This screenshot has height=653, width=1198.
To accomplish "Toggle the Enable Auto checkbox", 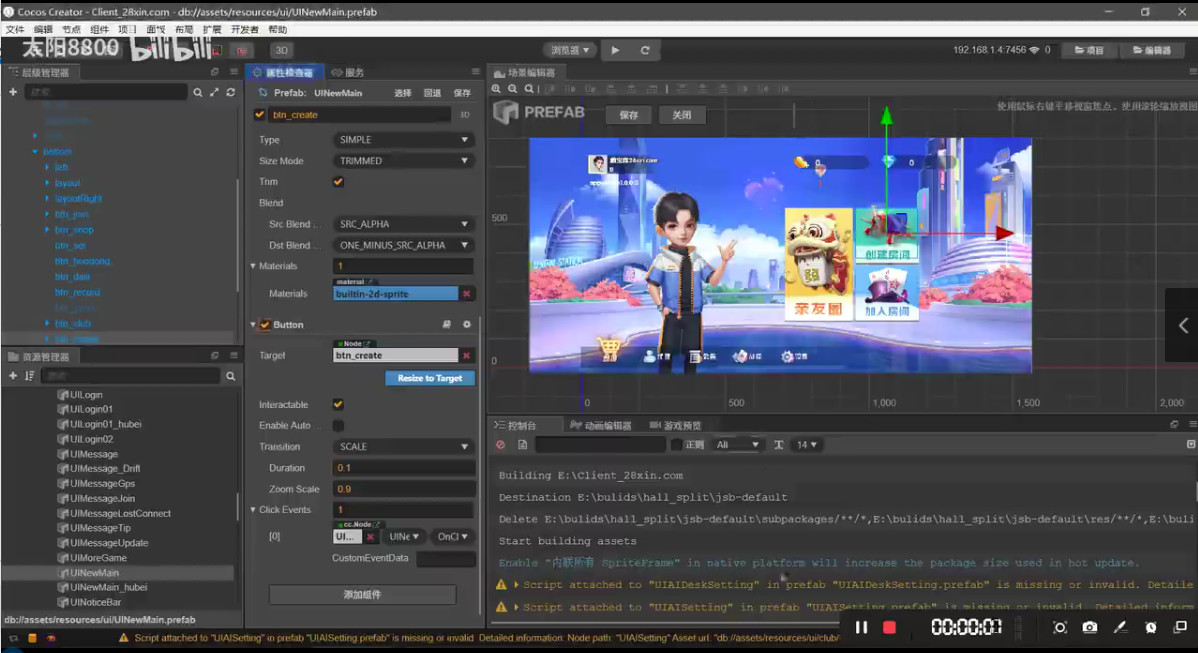I will [338, 425].
